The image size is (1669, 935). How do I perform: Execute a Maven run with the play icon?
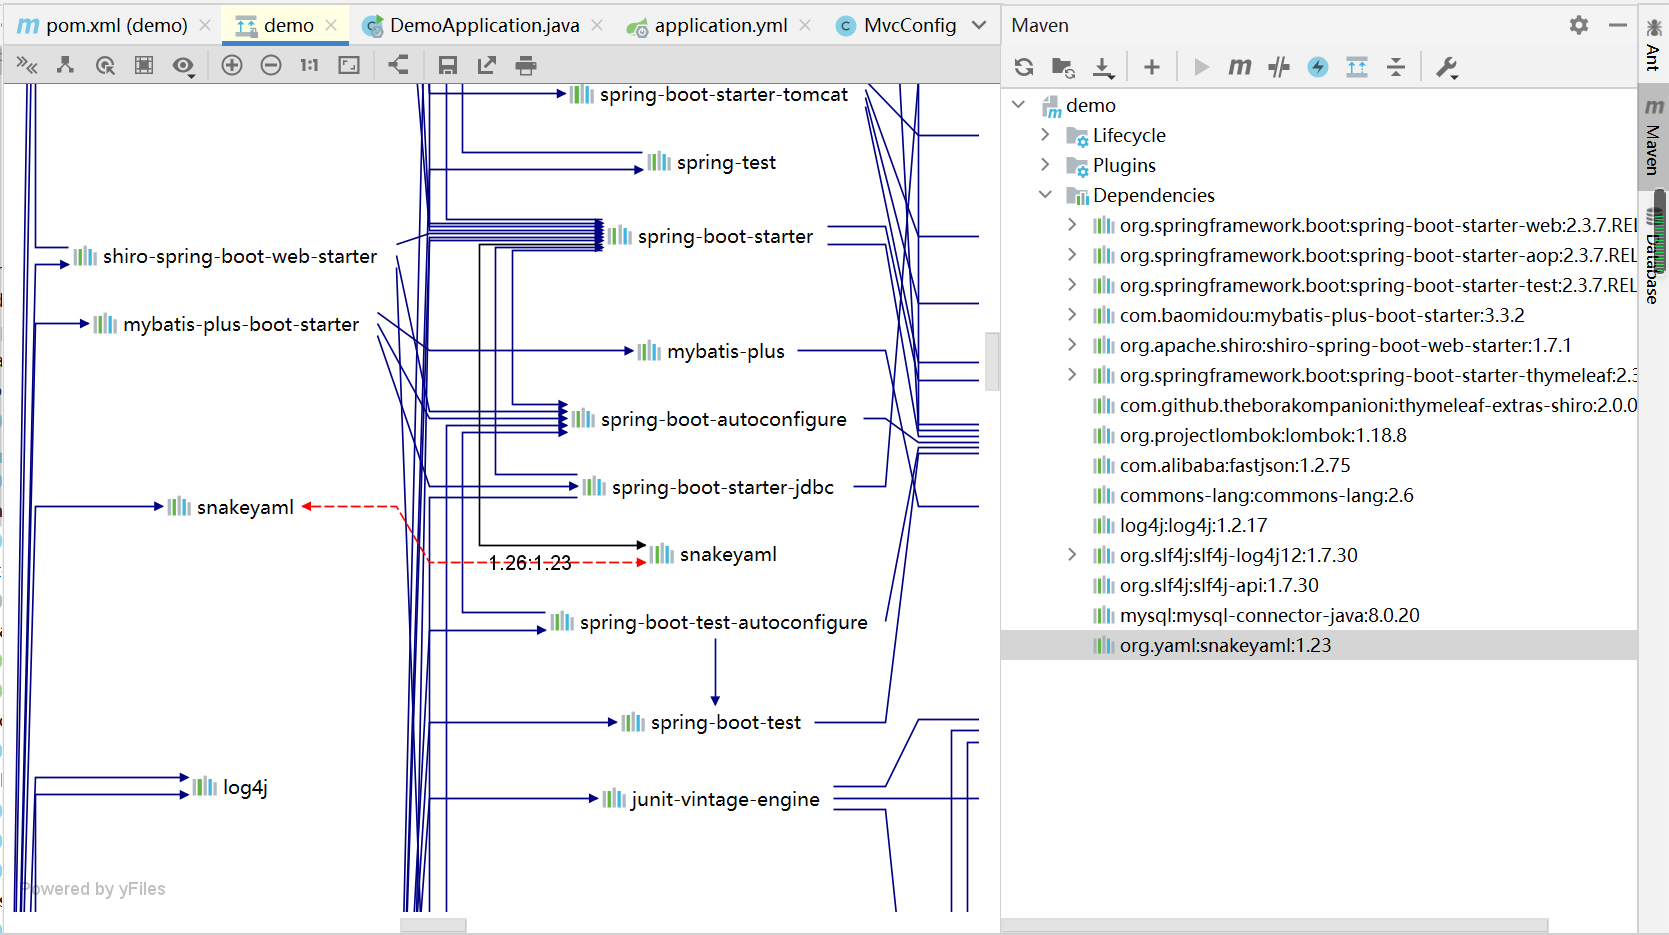[1200, 67]
